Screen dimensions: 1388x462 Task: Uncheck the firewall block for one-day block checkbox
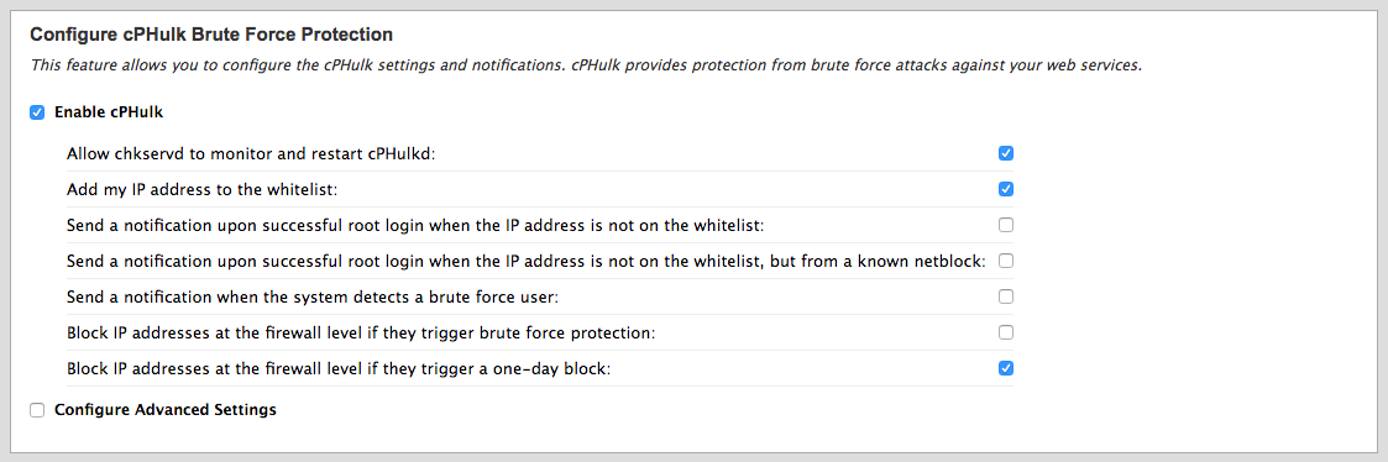tap(1006, 368)
